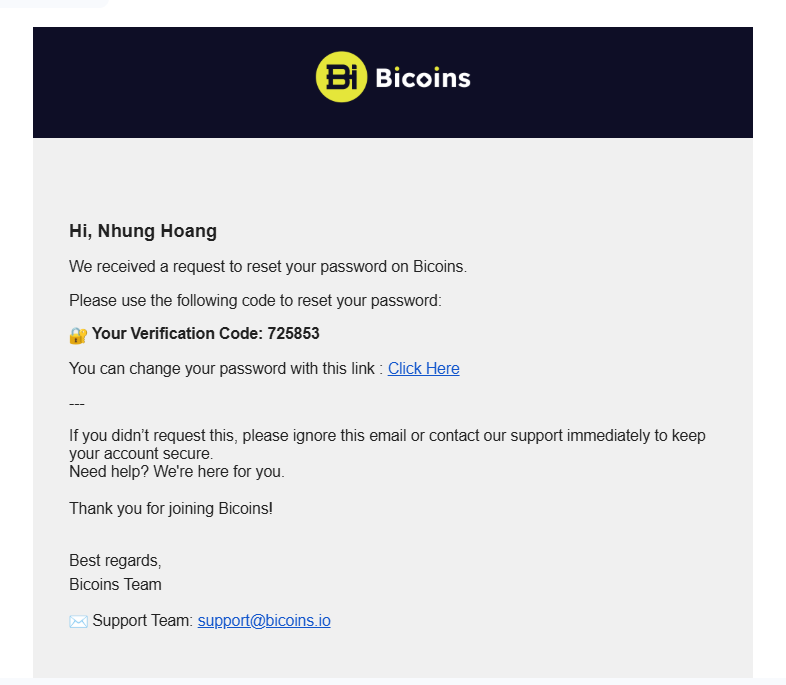Viewport: 786px width, 685px height.
Task: Click the 'You can change your password' text
Action: coord(226,368)
